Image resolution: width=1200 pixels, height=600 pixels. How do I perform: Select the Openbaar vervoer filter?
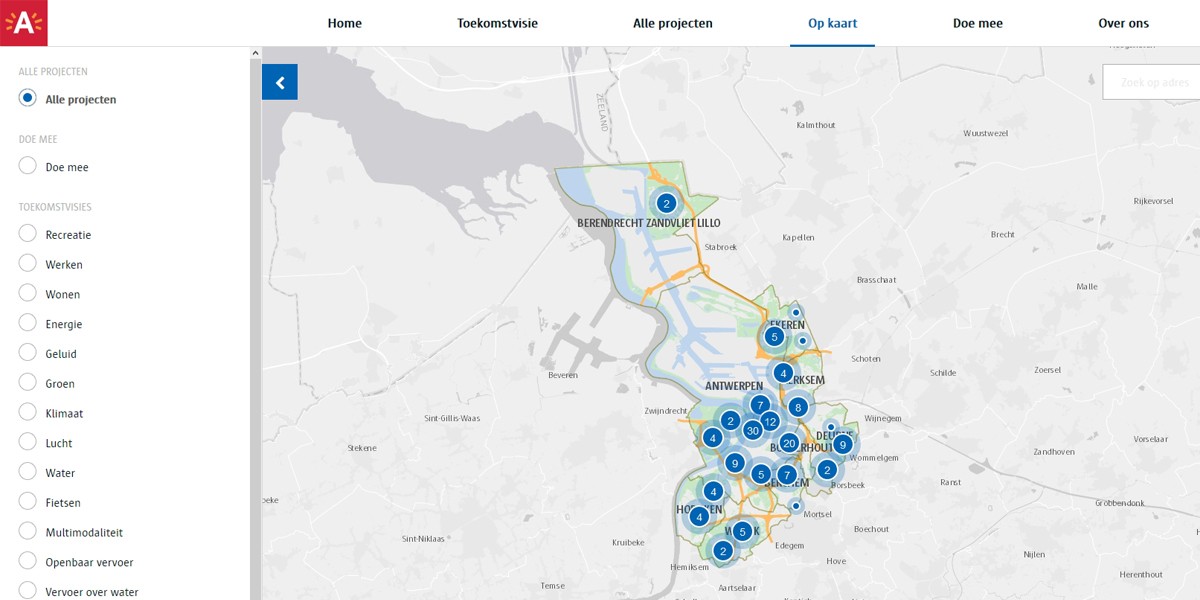(x=28, y=562)
